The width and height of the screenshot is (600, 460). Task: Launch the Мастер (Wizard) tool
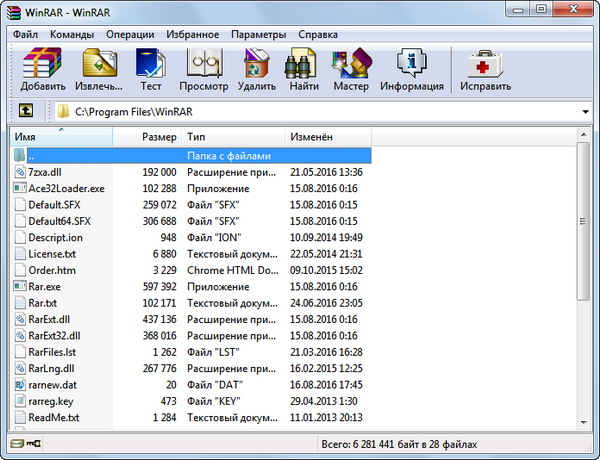351,68
